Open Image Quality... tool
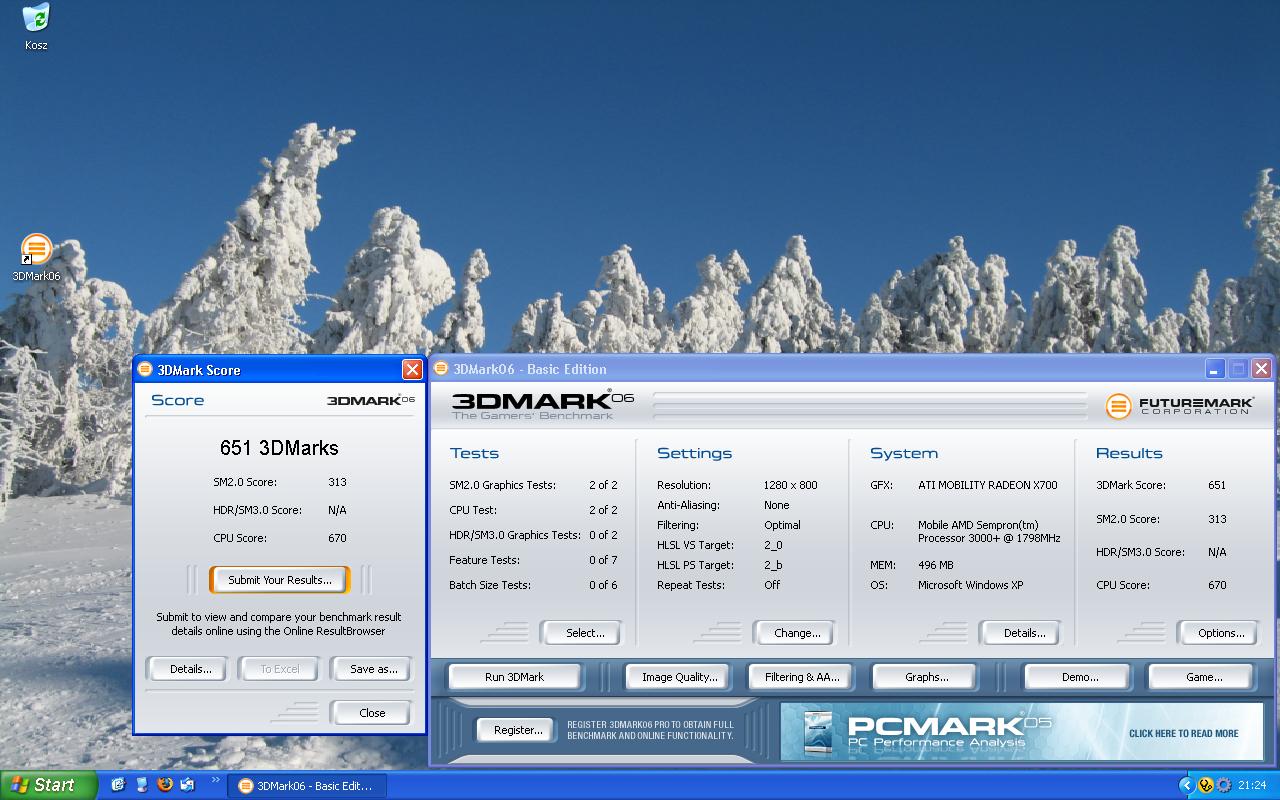This screenshot has width=1280, height=800. tap(679, 677)
